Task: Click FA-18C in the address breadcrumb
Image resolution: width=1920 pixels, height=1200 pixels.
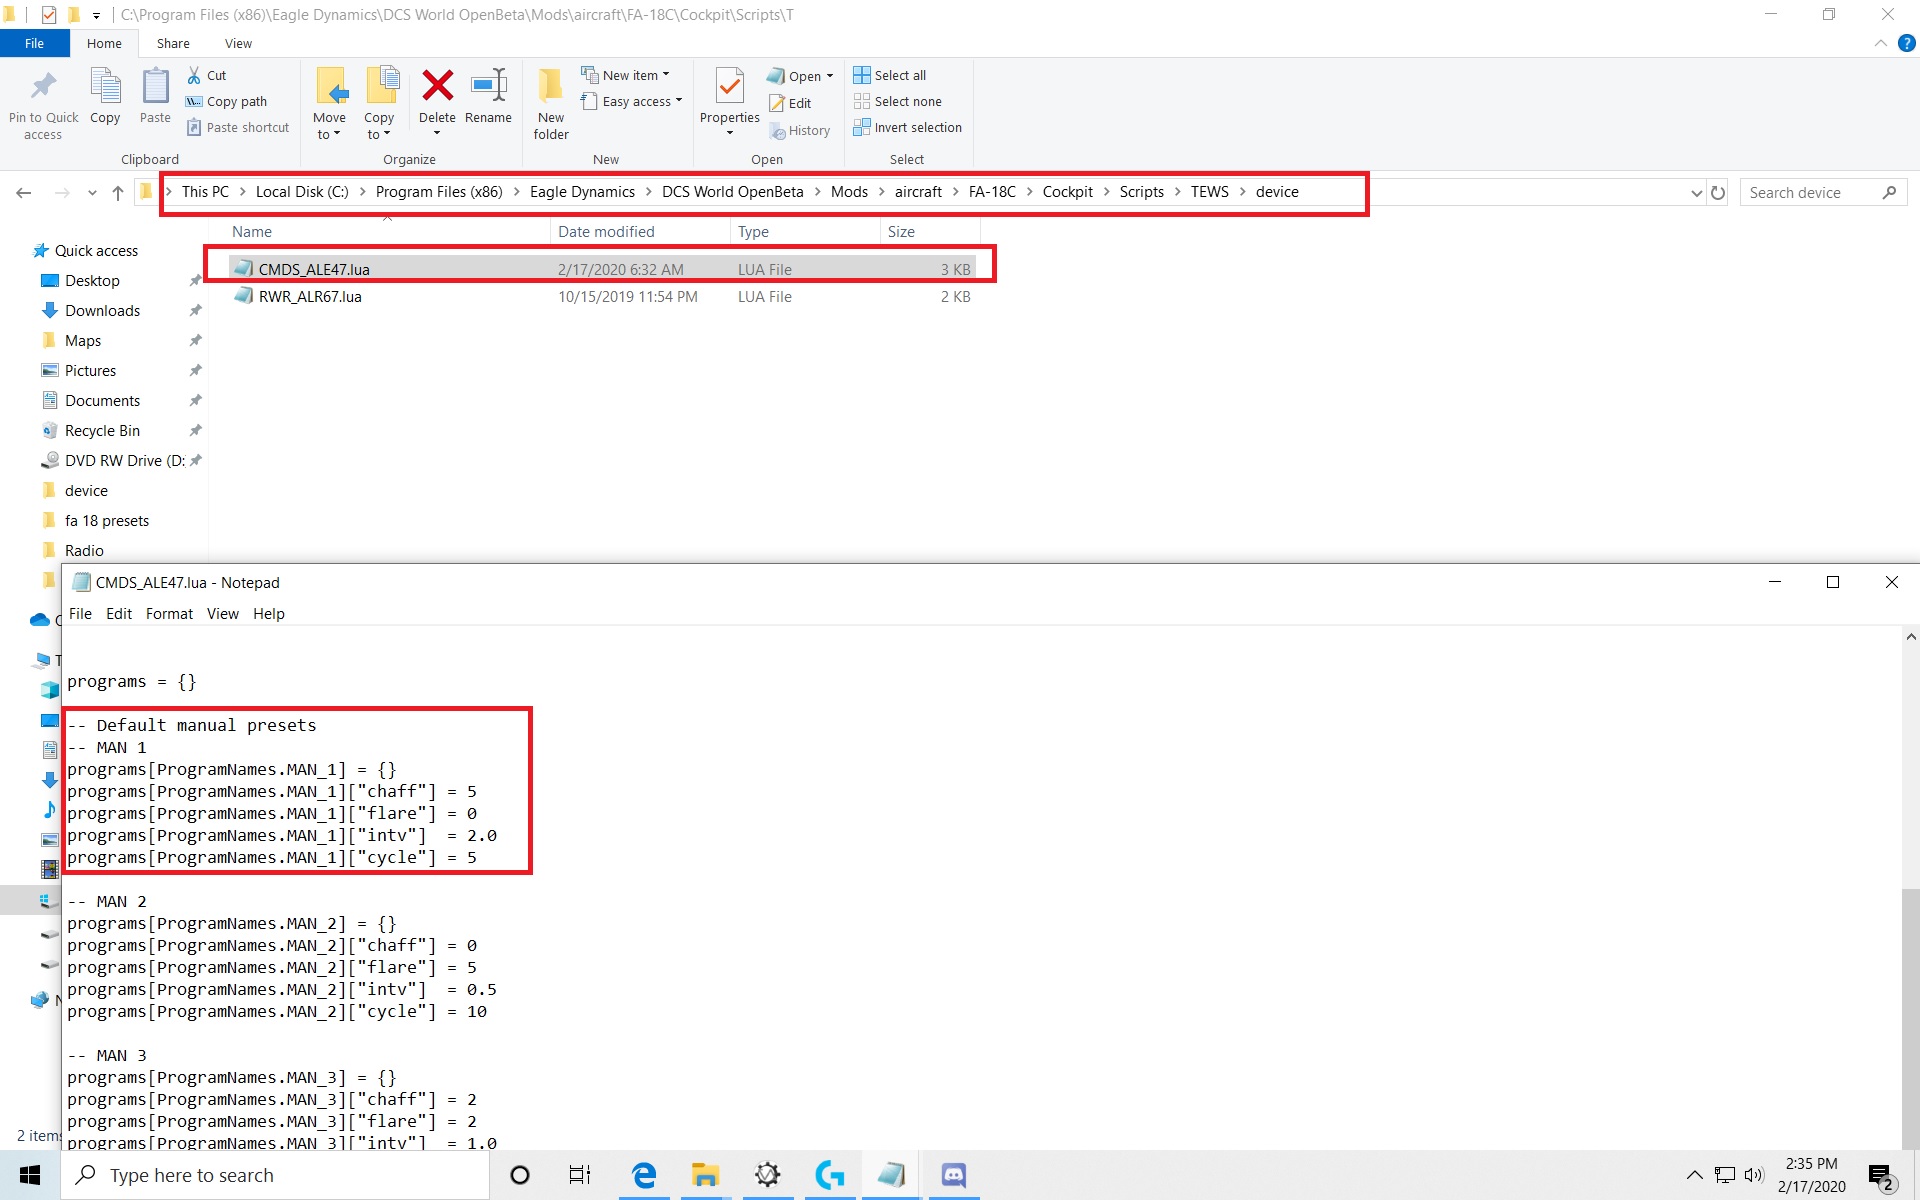Action: coord(992,192)
